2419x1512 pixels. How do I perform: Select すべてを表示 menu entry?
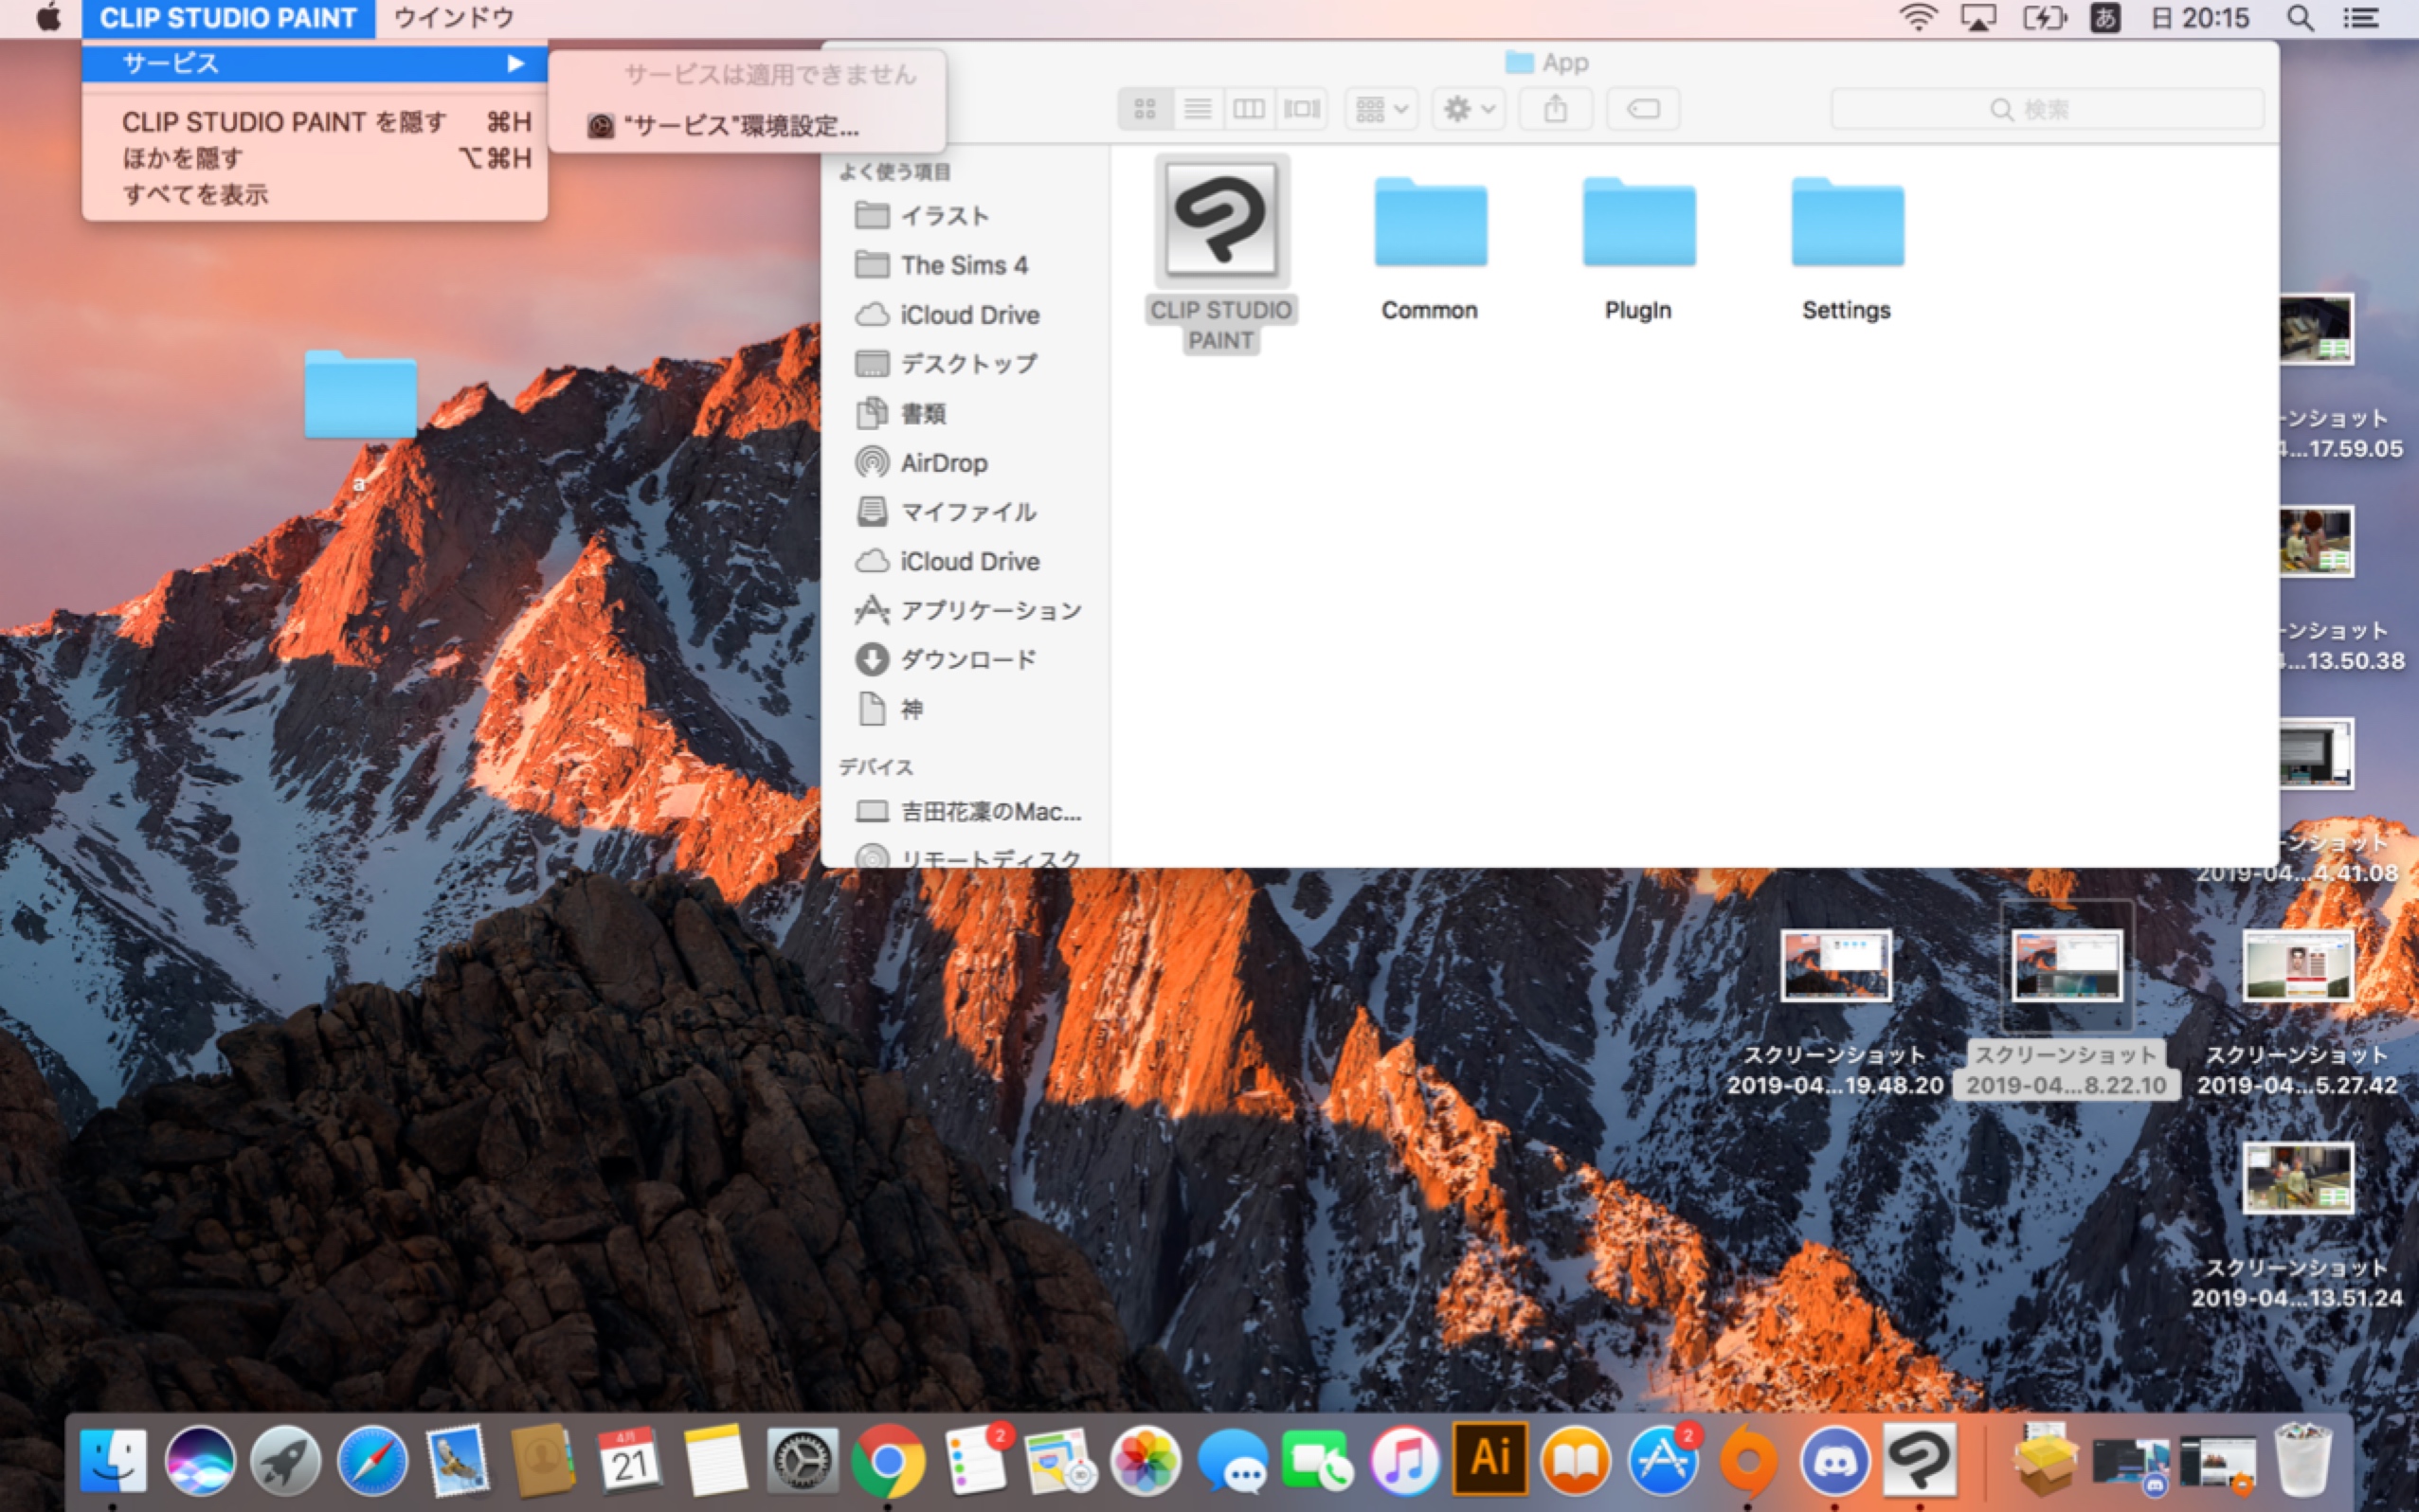pyautogui.click(x=196, y=194)
